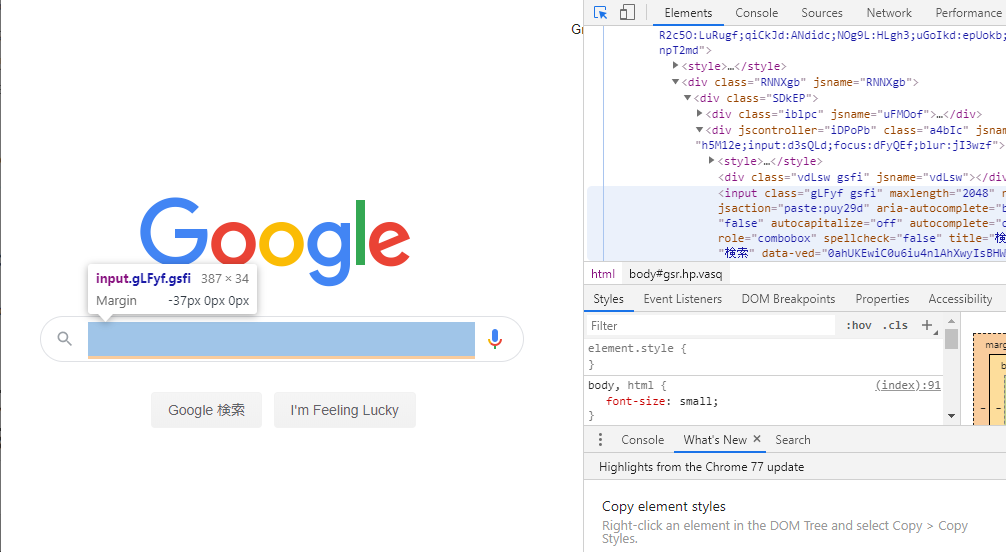The width and height of the screenshot is (1006, 552).
Task: Focus the styles Filter input
Action: [x=711, y=325]
